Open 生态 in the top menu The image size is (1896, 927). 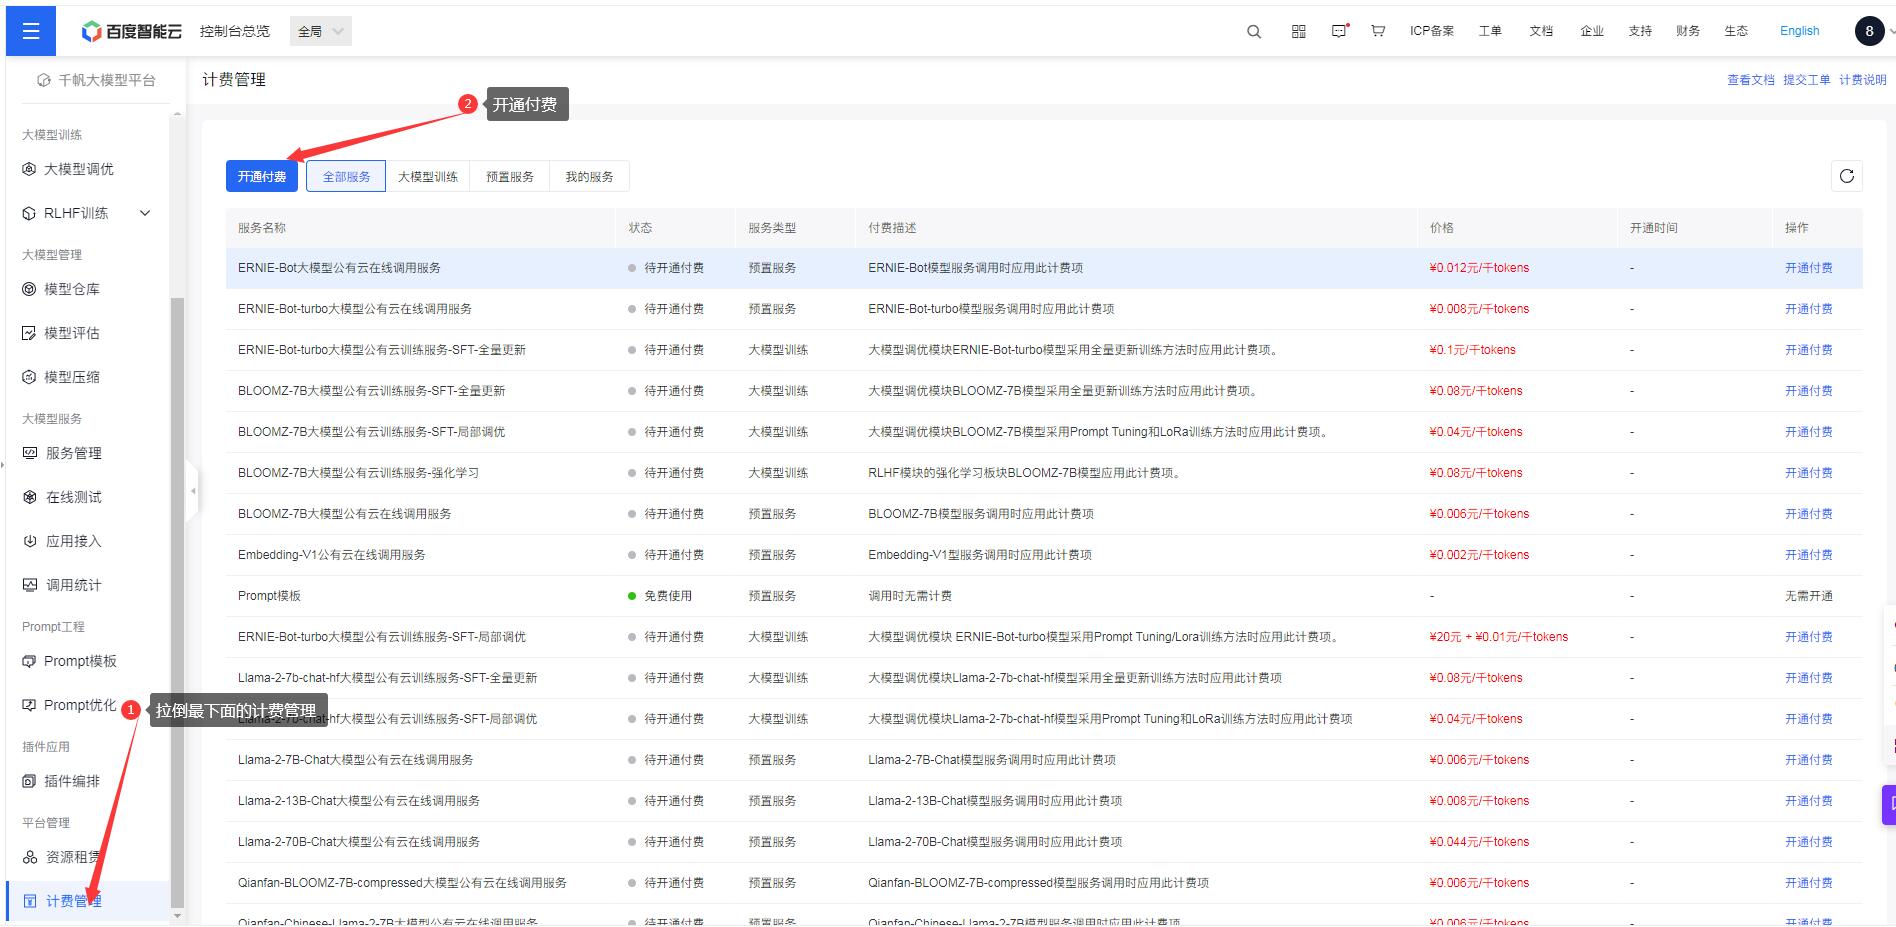point(1736,31)
